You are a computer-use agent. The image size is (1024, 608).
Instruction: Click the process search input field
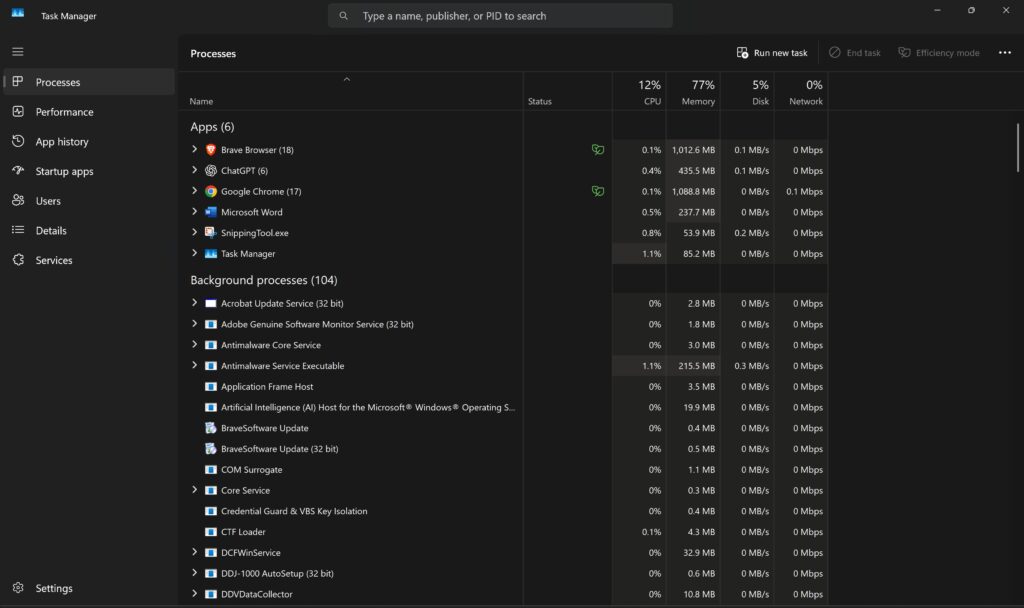(500, 16)
